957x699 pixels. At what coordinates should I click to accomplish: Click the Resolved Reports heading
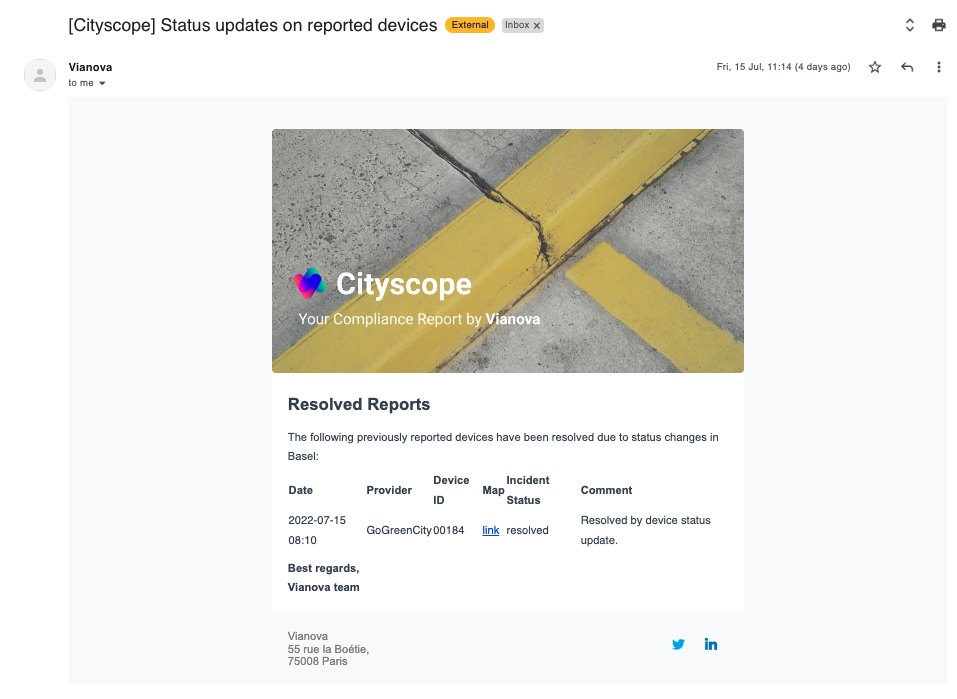[359, 404]
